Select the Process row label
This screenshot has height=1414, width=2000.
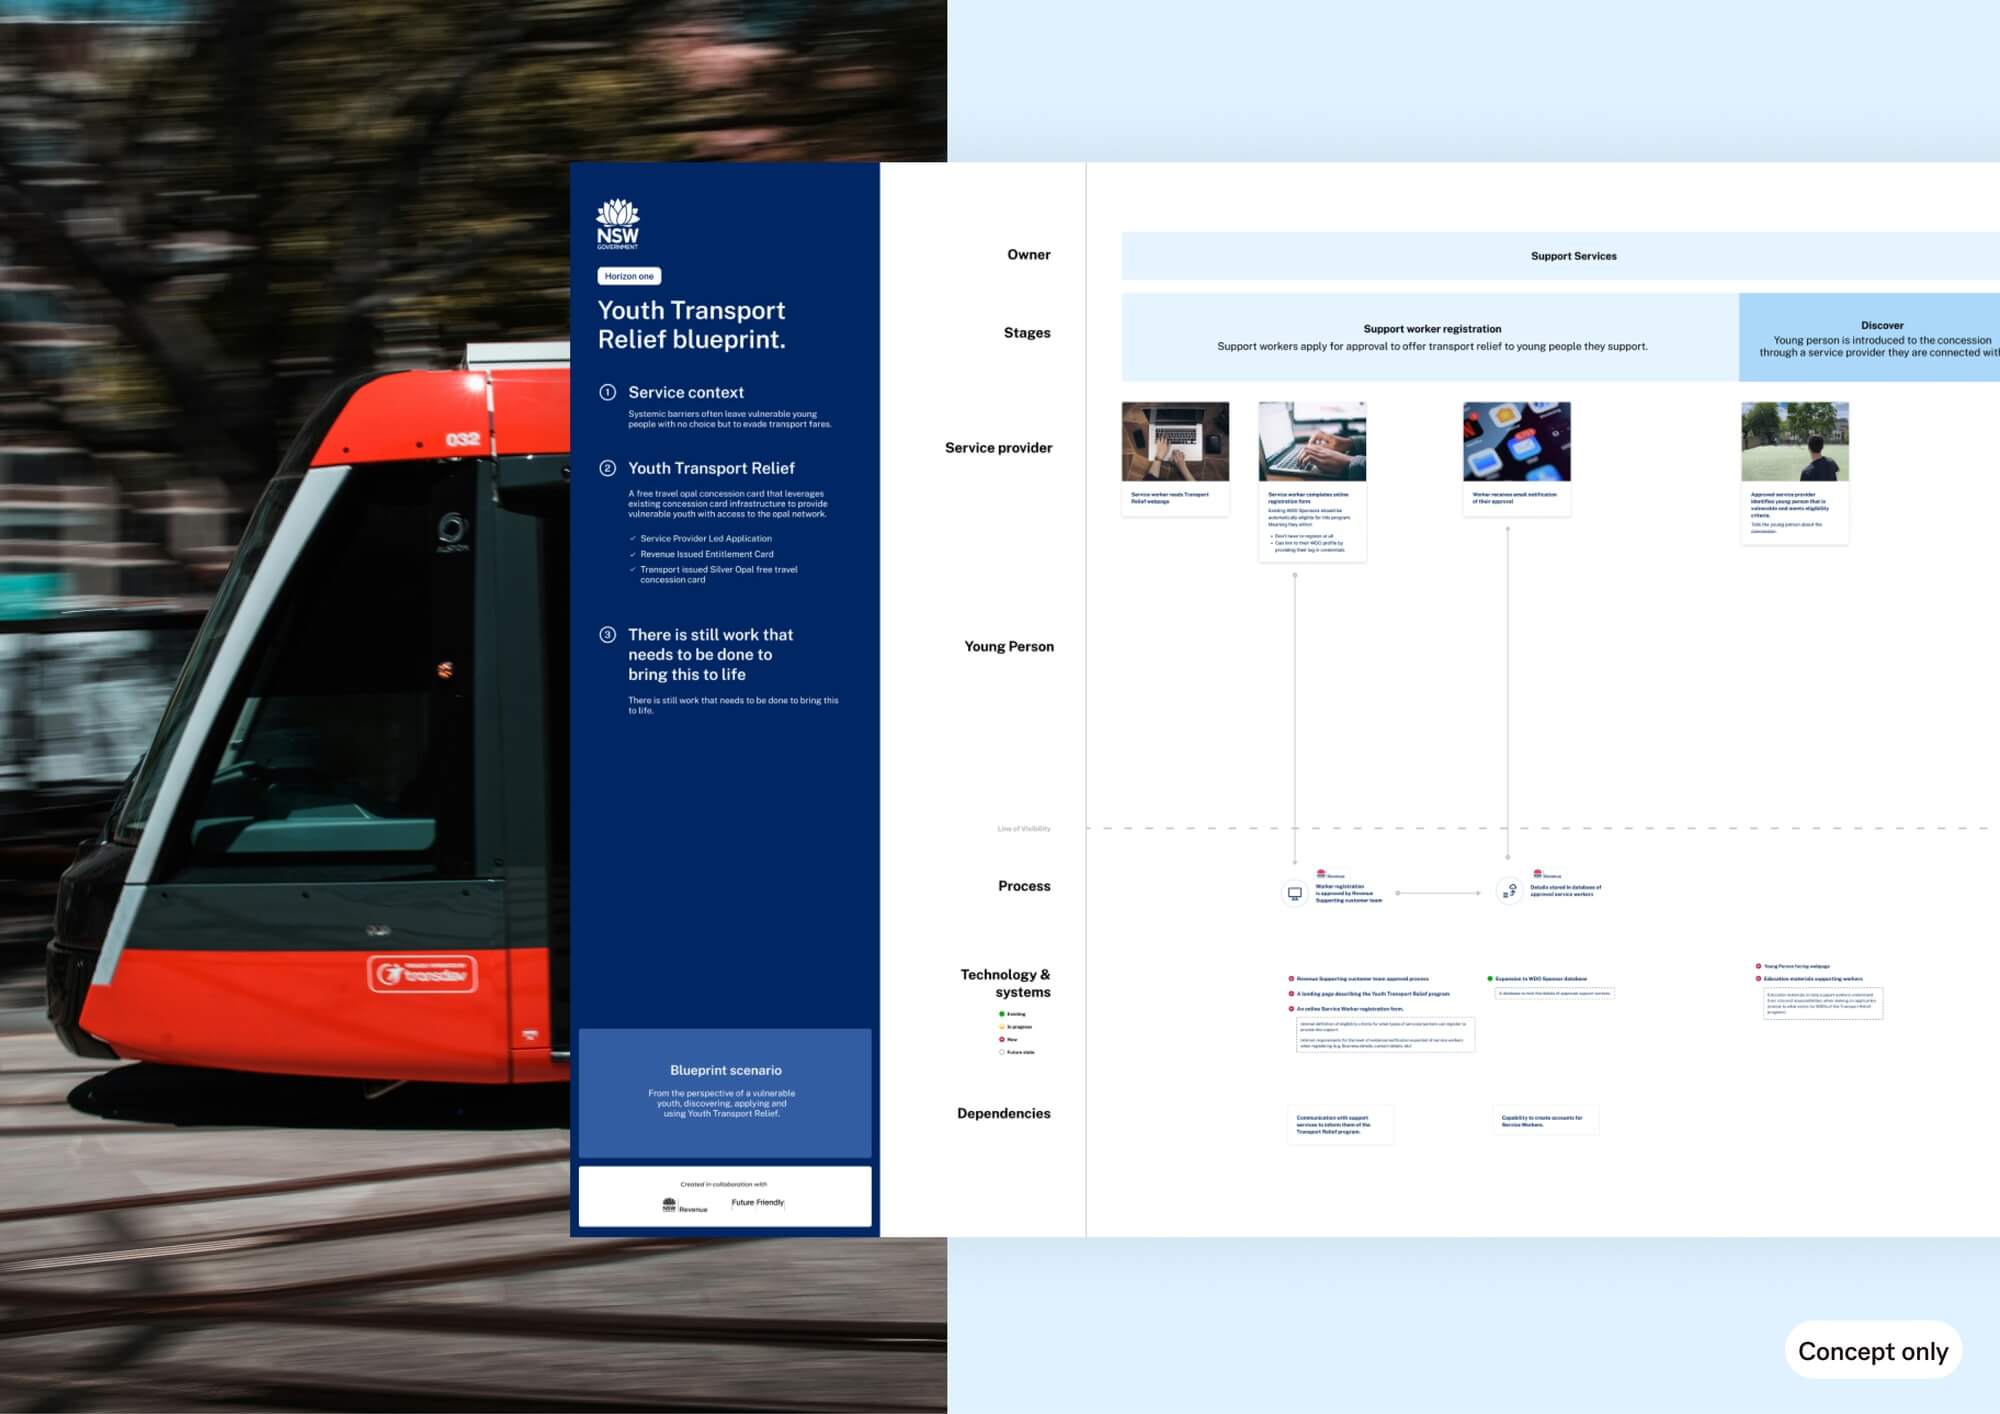pos(1024,886)
